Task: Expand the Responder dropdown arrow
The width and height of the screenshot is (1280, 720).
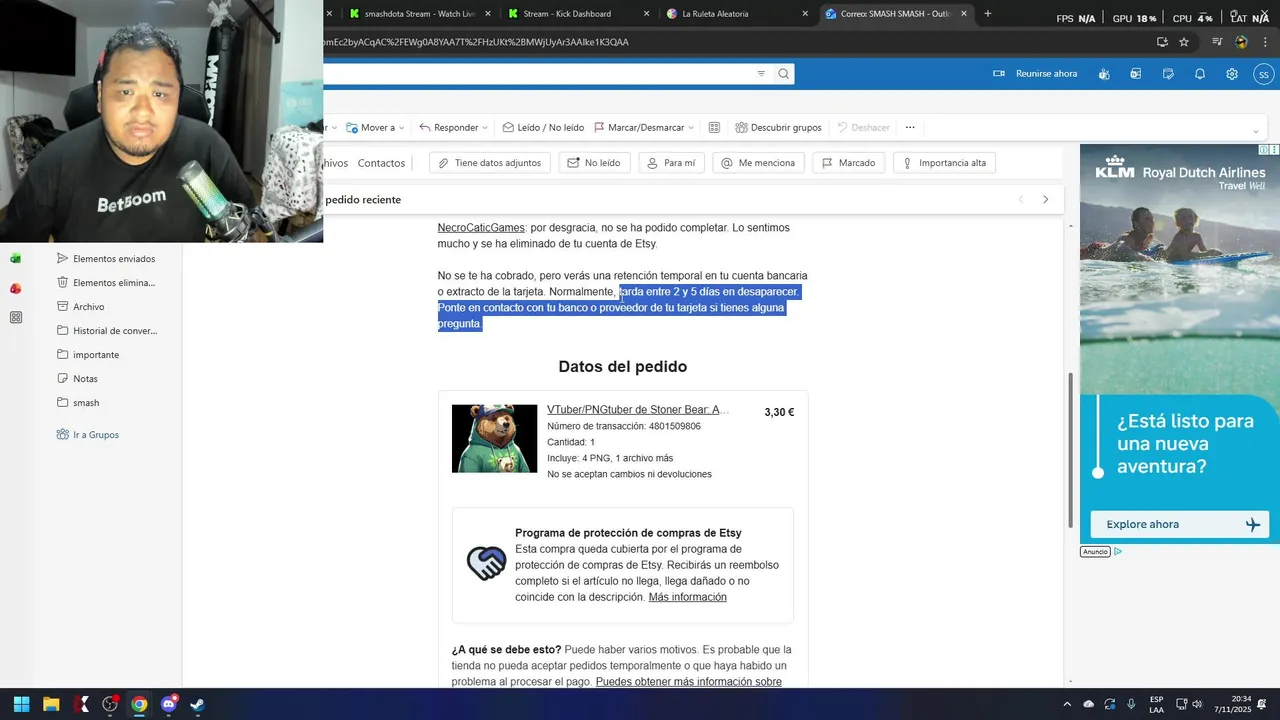Action: tap(485, 128)
